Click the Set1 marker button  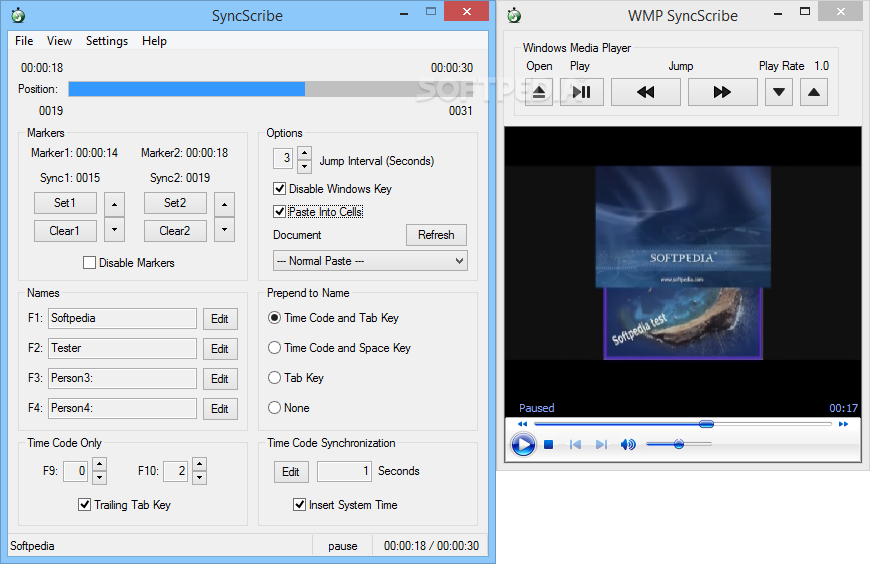tap(65, 203)
